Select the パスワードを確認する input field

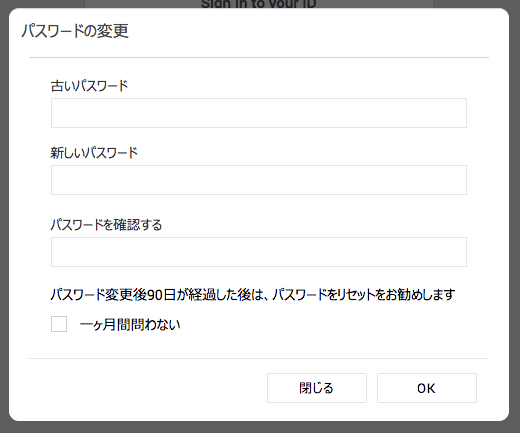pyautogui.click(x=259, y=252)
